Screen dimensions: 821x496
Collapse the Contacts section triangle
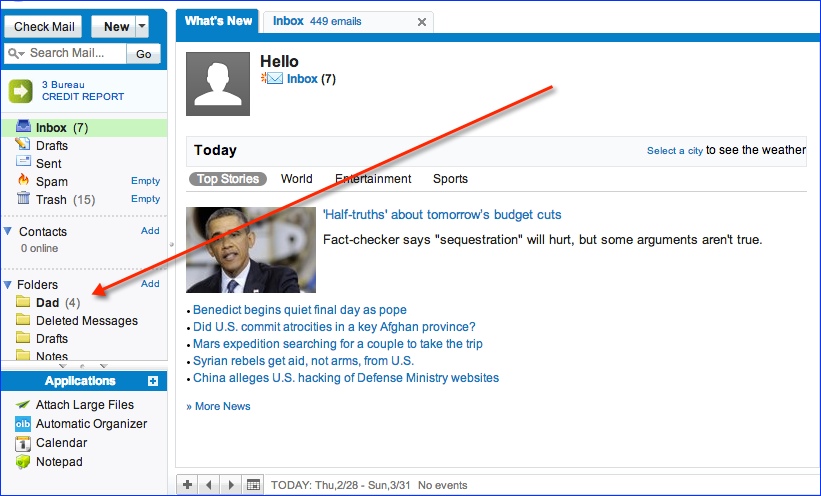point(8,232)
